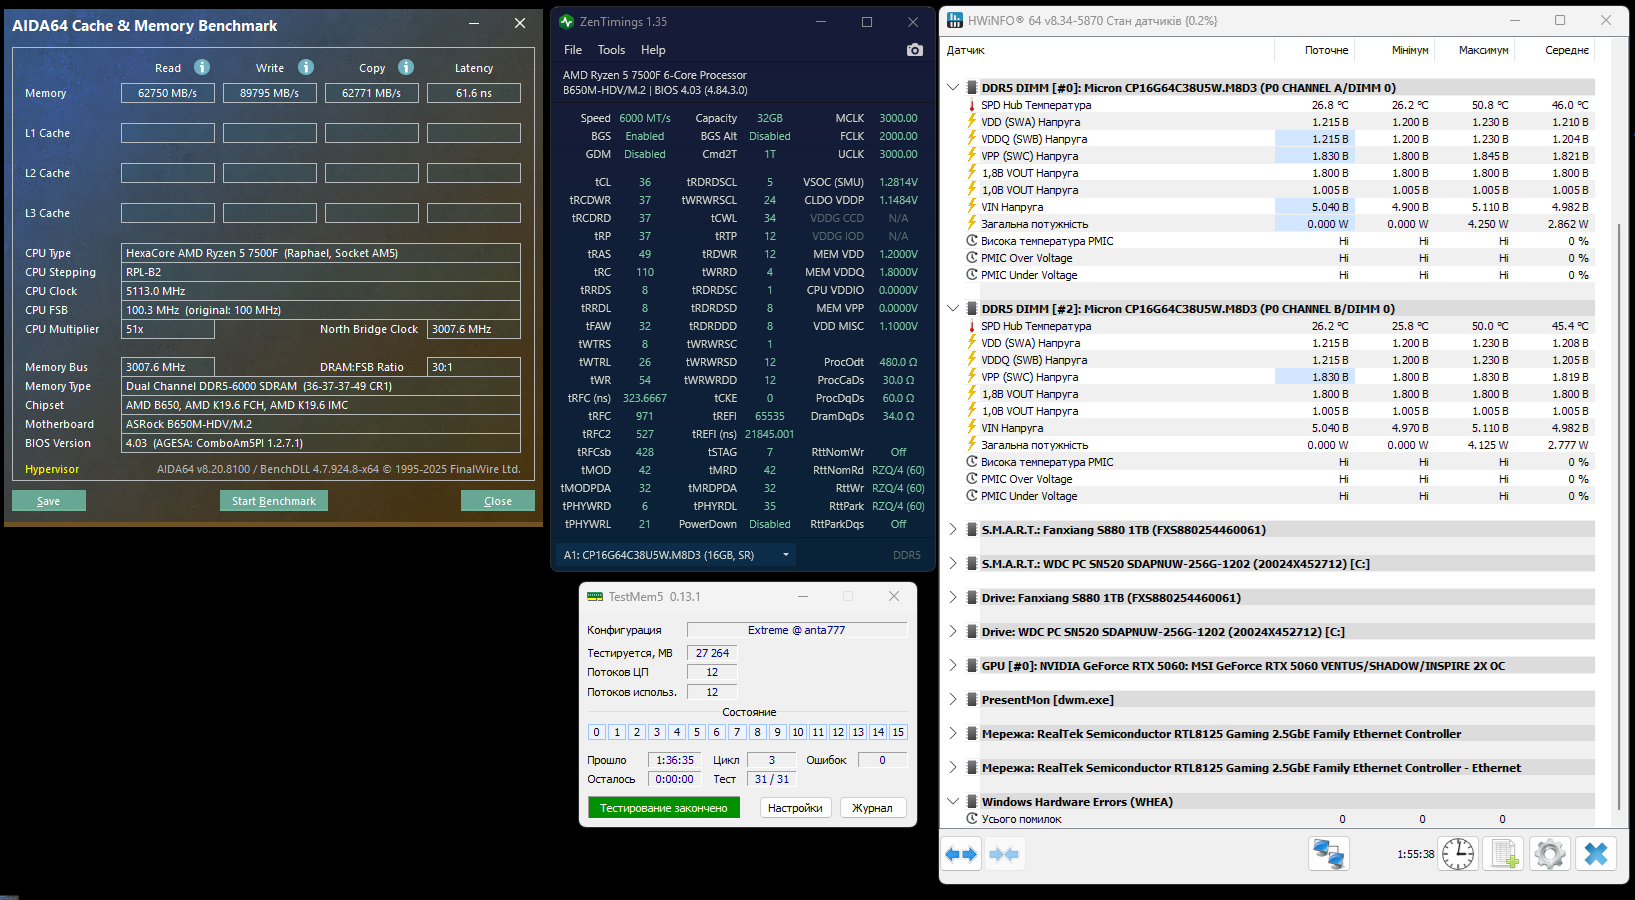Viewport: 1635px width, 900px height.
Task: Click chip icon beside Drive: Fanxiang S880 group
Action: click(972, 598)
